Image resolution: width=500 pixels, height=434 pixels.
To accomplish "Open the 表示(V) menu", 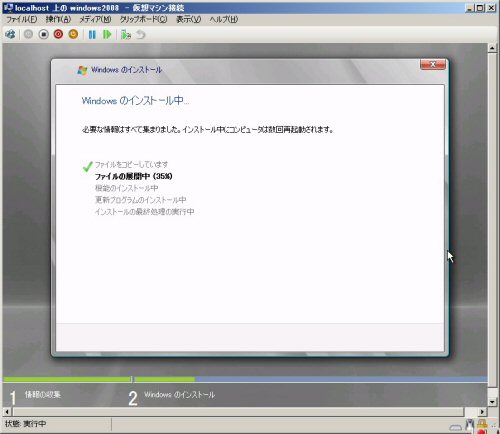I will [188, 19].
